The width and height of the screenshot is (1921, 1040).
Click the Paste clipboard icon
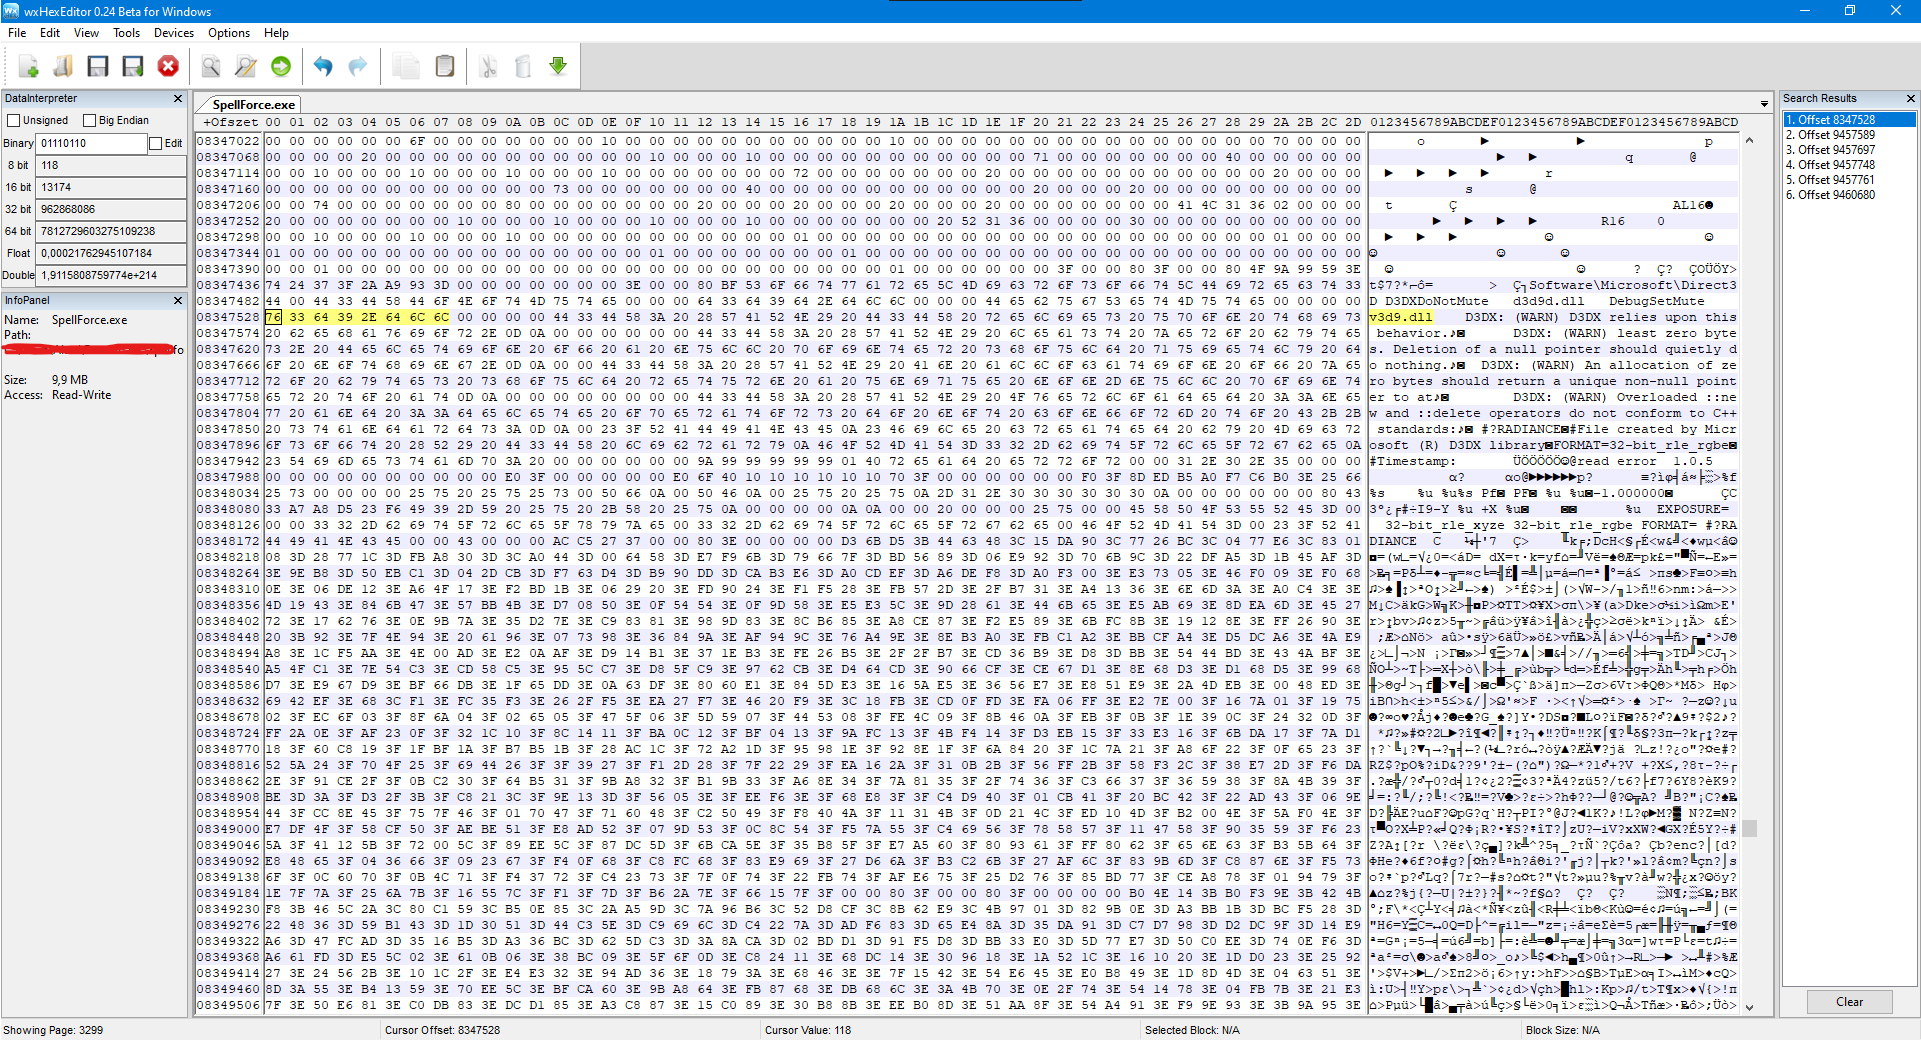[445, 66]
